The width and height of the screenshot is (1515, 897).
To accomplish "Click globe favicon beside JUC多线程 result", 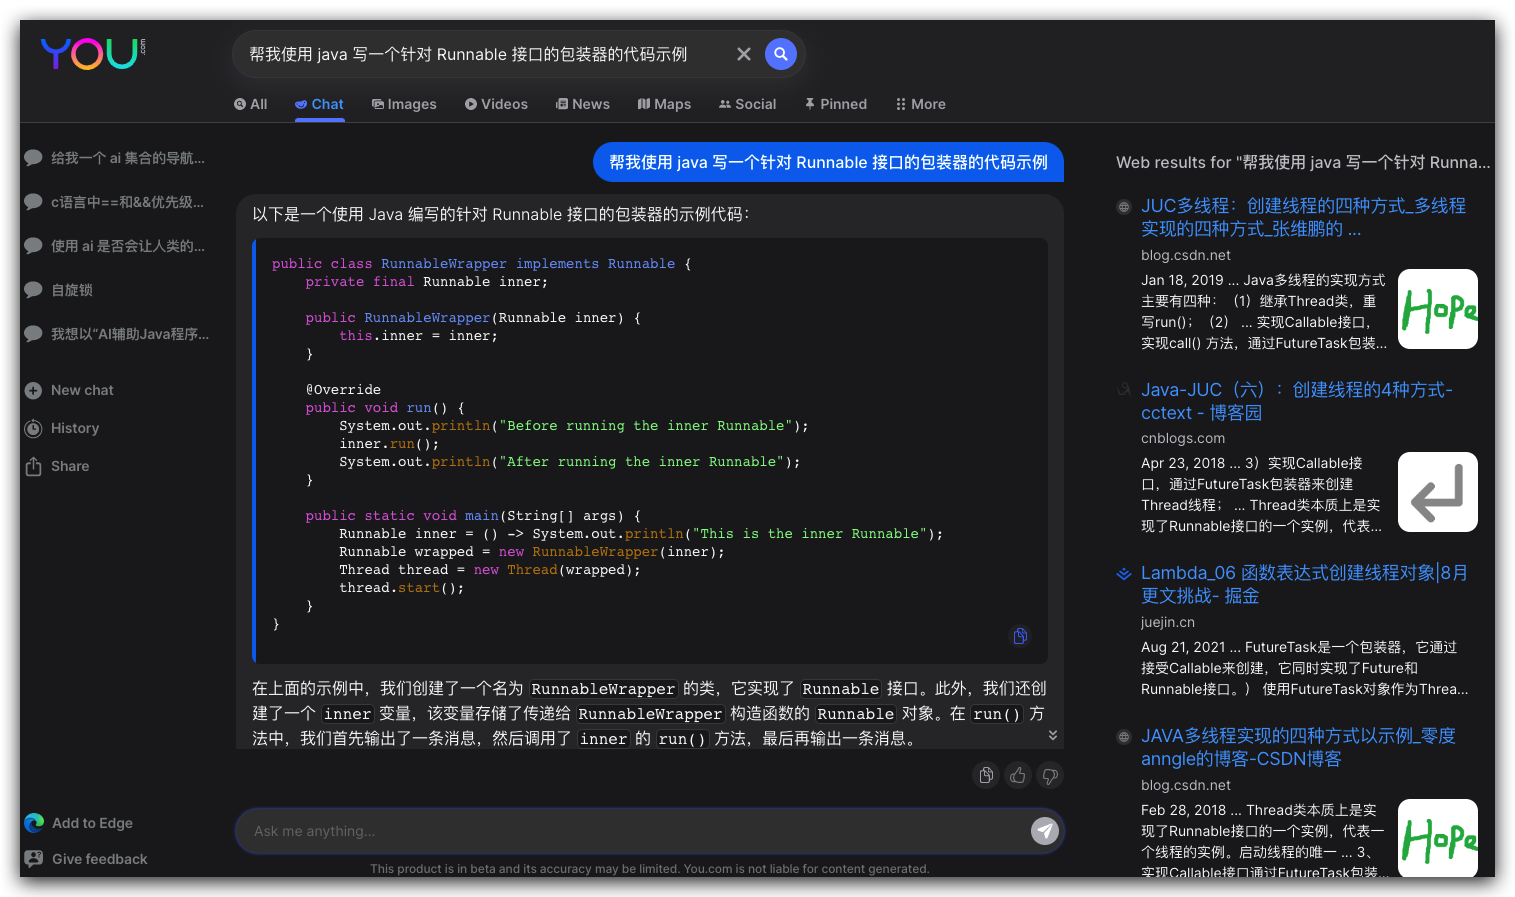I will (x=1124, y=207).
